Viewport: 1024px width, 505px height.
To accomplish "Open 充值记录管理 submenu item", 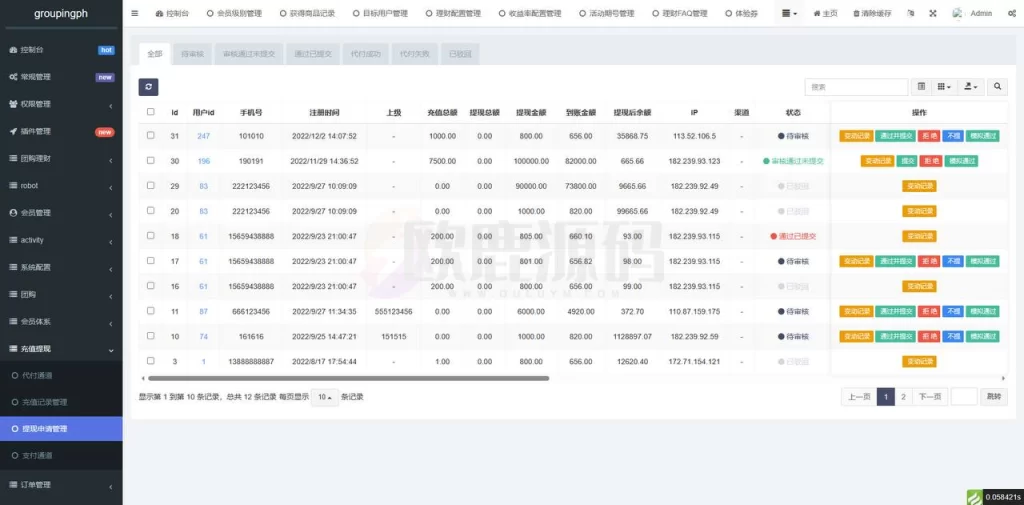I will 61,402.
